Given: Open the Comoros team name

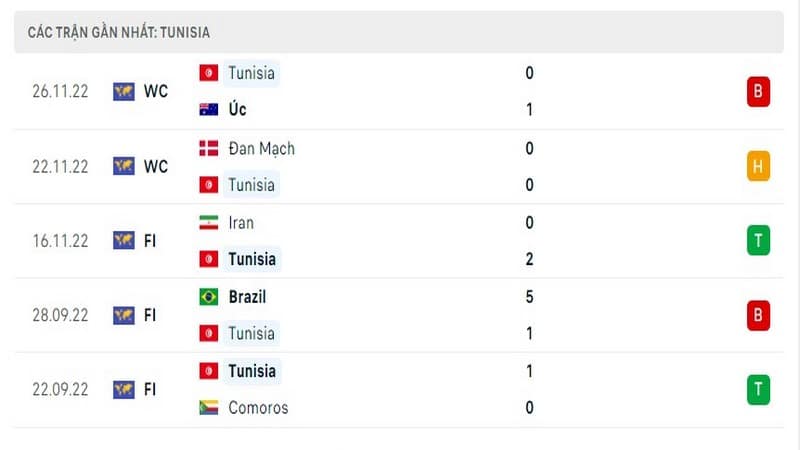Looking at the screenshot, I should [x=258, y=408].
